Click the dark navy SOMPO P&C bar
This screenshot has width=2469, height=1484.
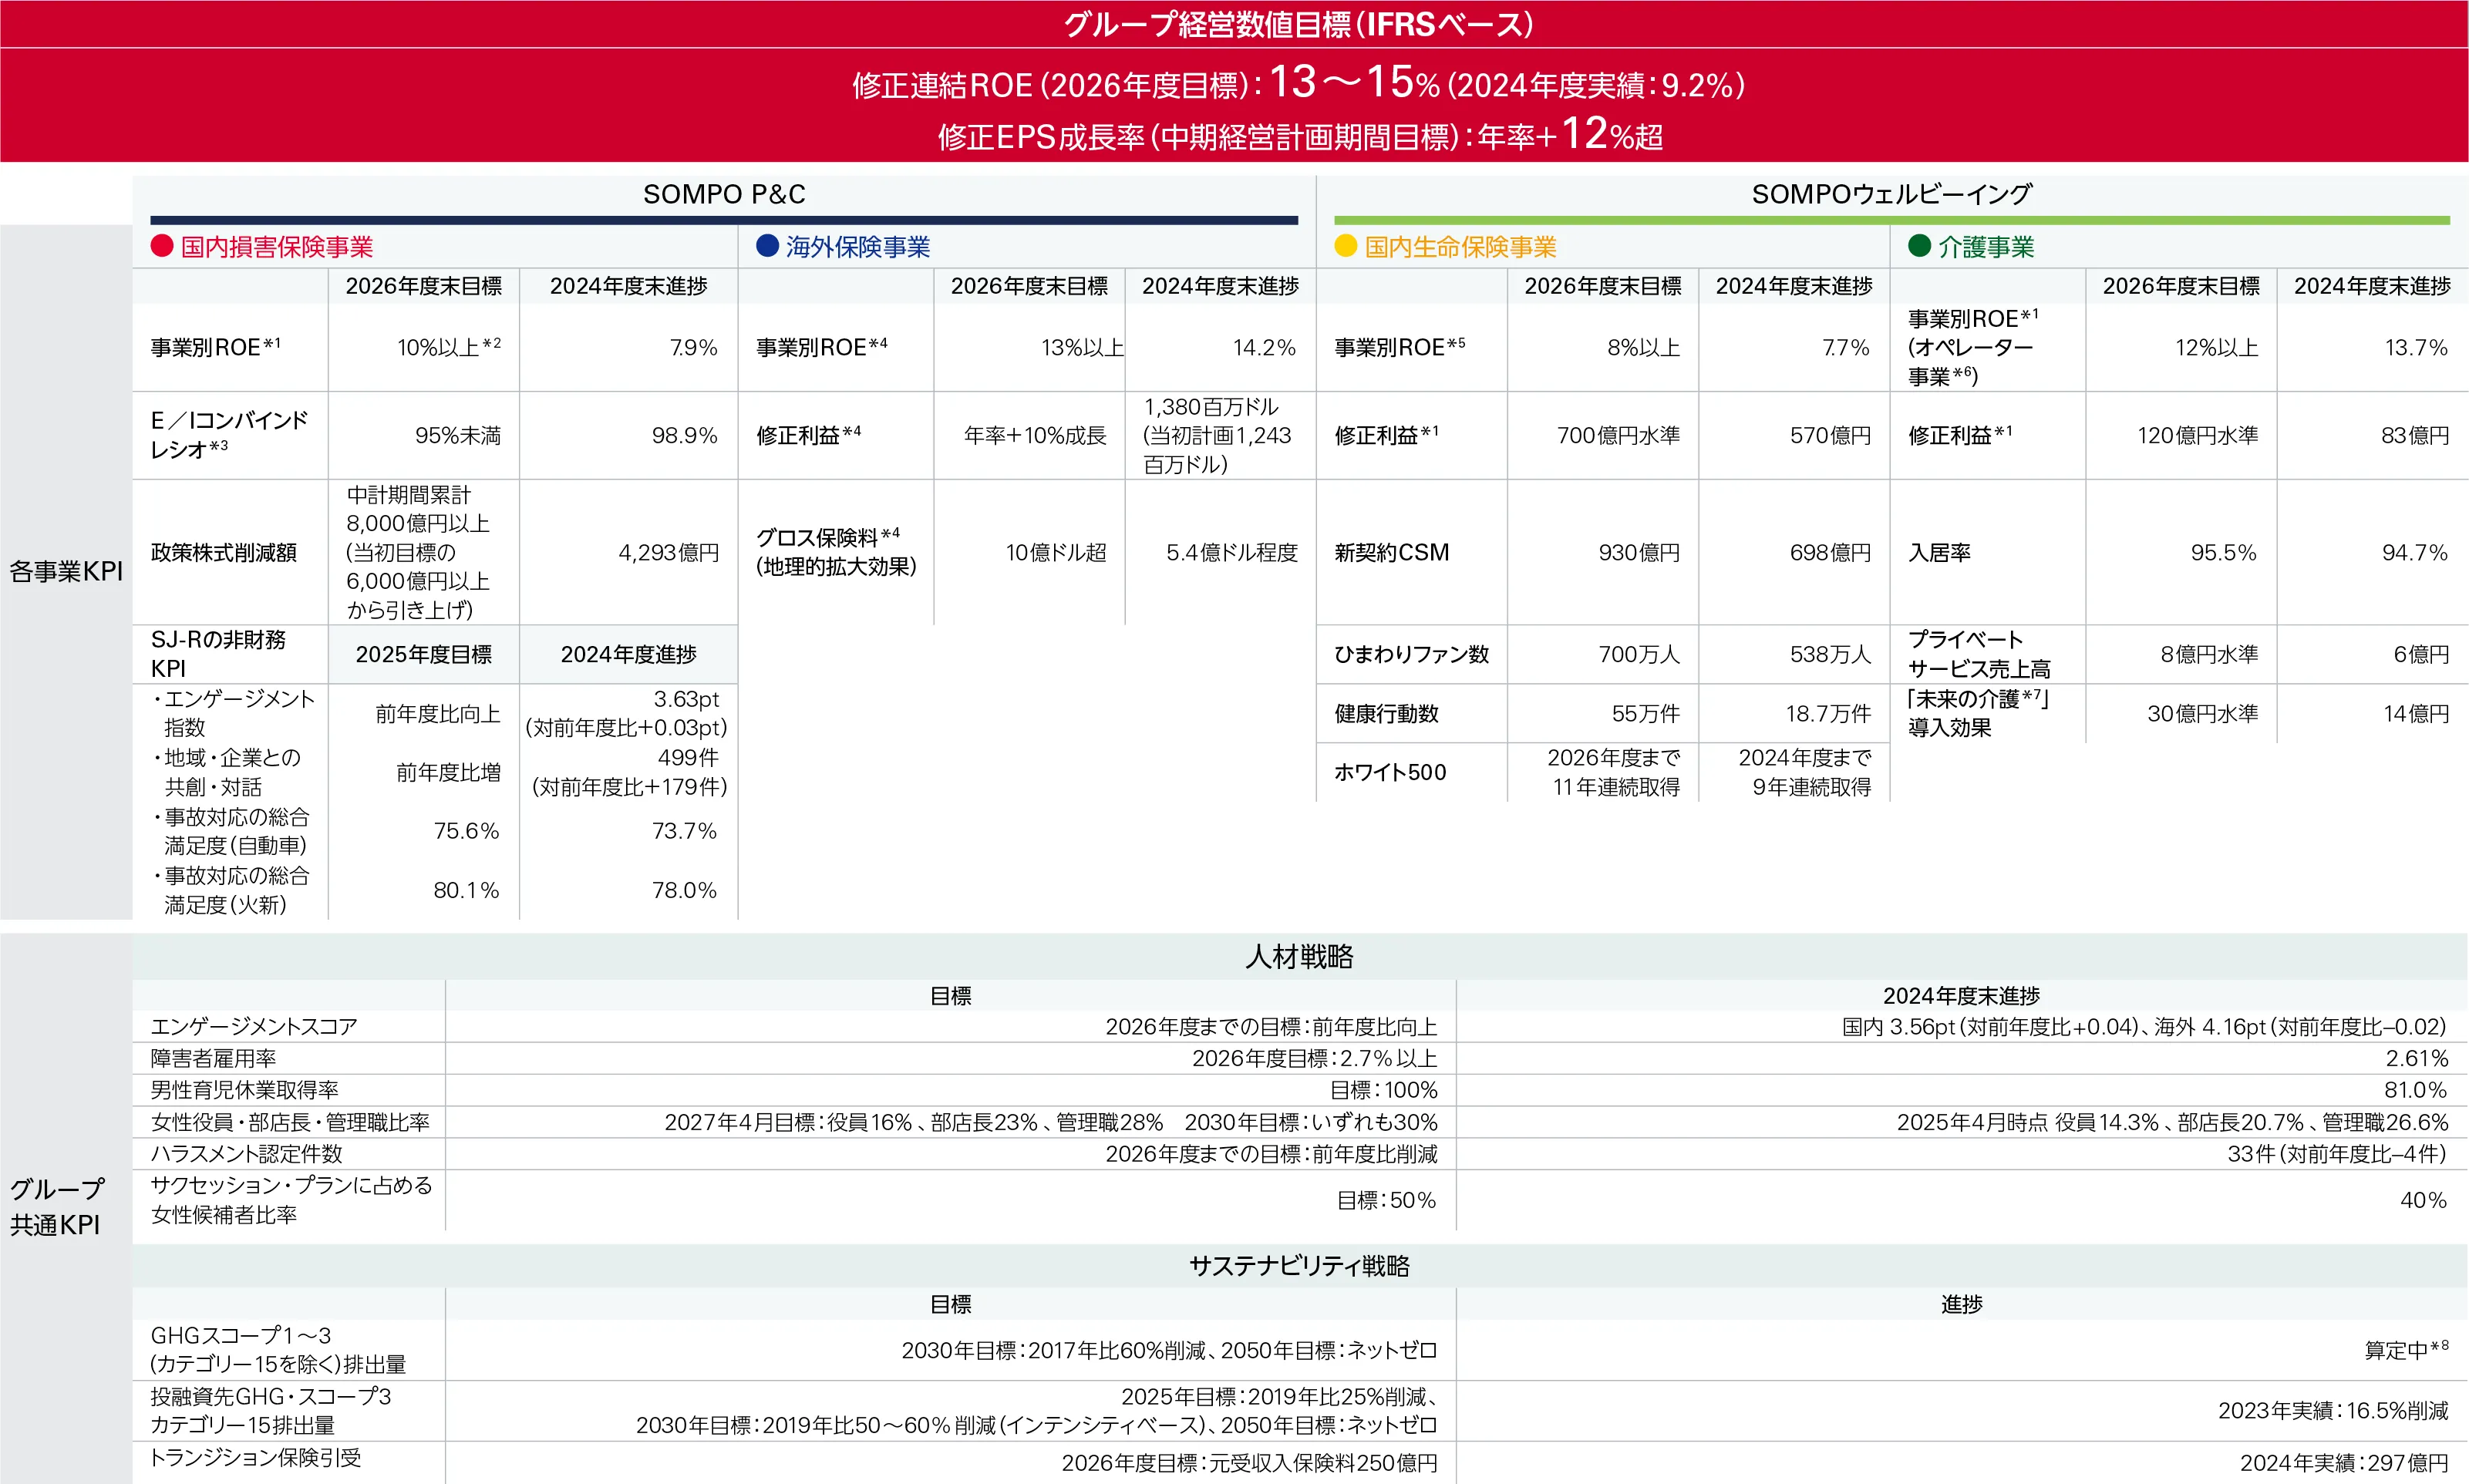pyautogui.click(x=724, y=216)
